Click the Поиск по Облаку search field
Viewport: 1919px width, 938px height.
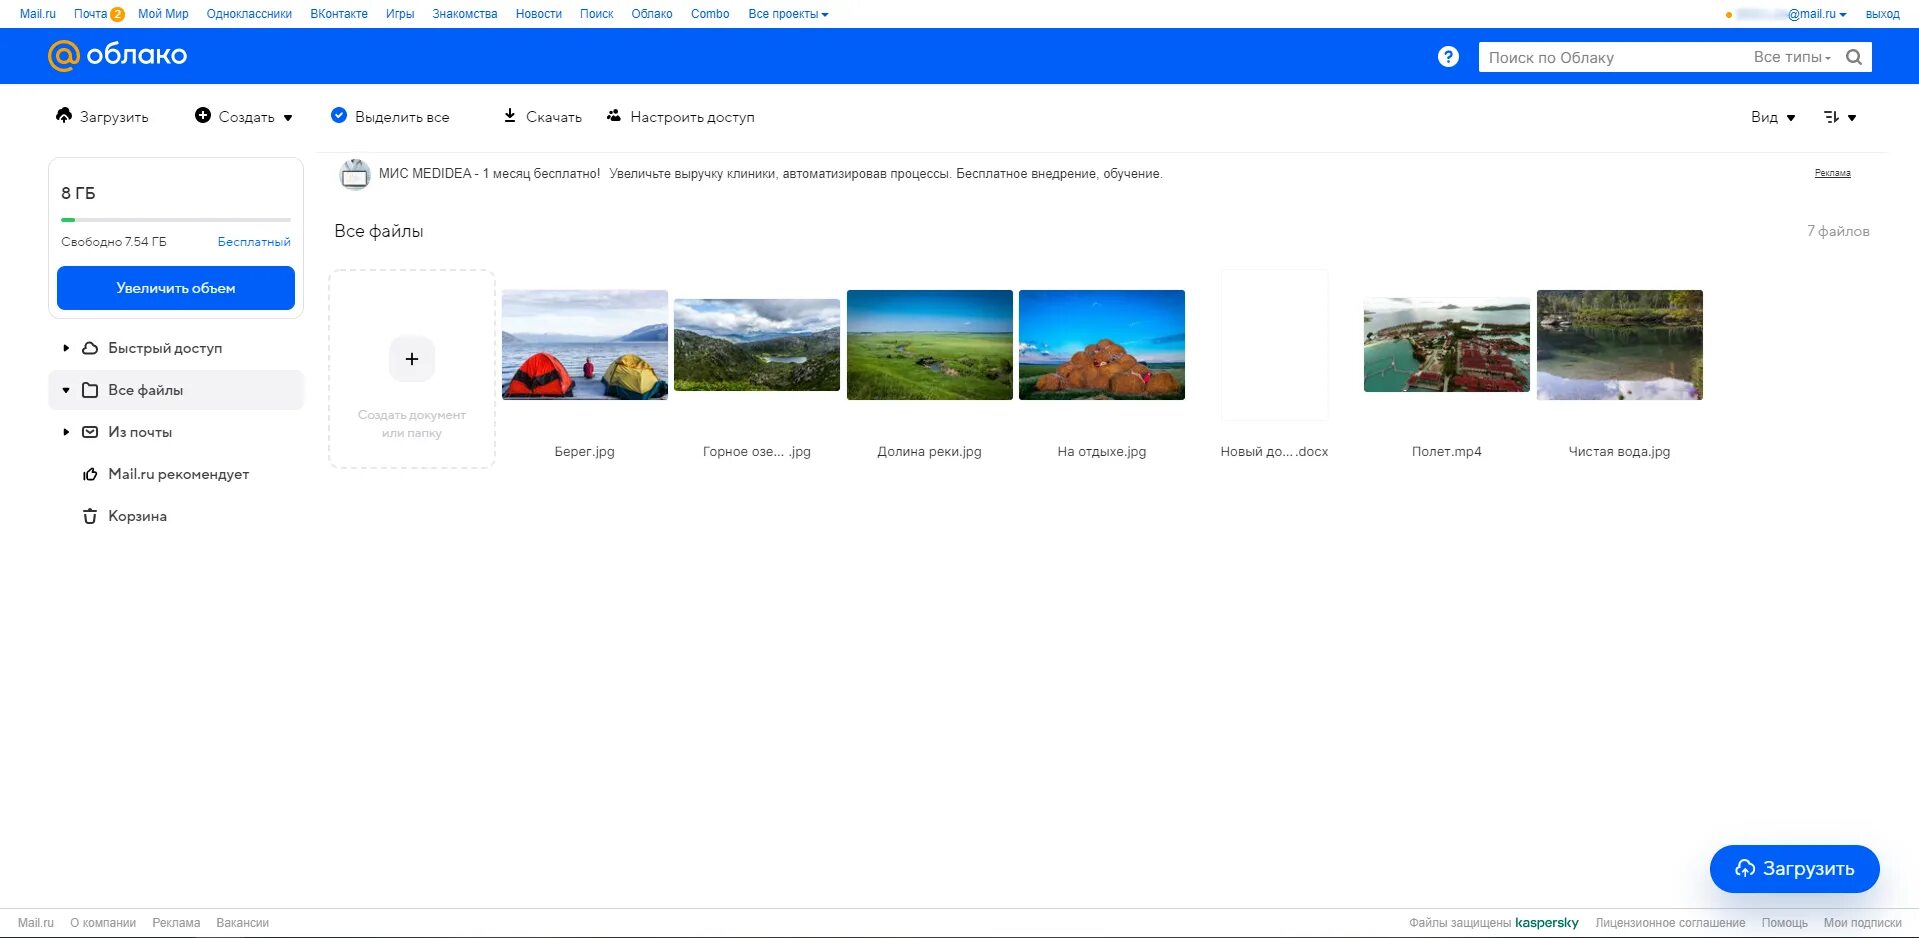click(1612, 57)
